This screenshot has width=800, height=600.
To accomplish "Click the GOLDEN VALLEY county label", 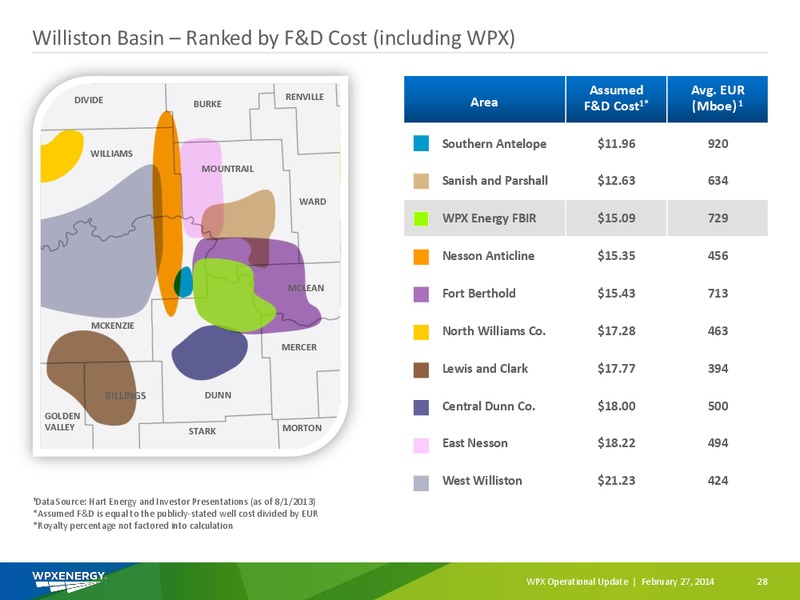I will pos(62,422).
